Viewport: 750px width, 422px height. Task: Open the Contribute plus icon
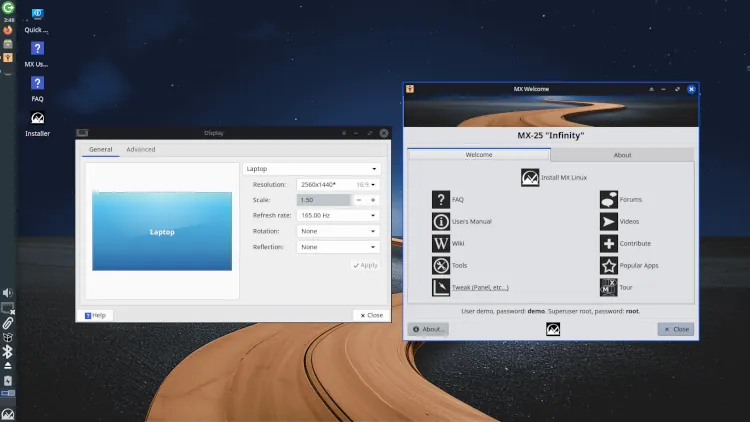tap(608, 244)
